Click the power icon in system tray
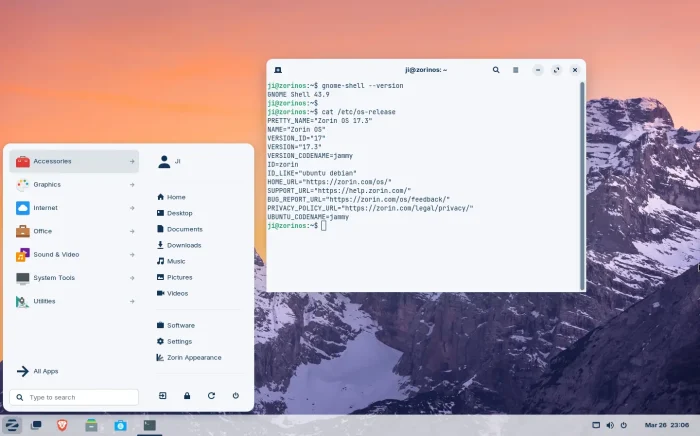The height and width of the screenshot is (436, 700). tap(624, 425)
